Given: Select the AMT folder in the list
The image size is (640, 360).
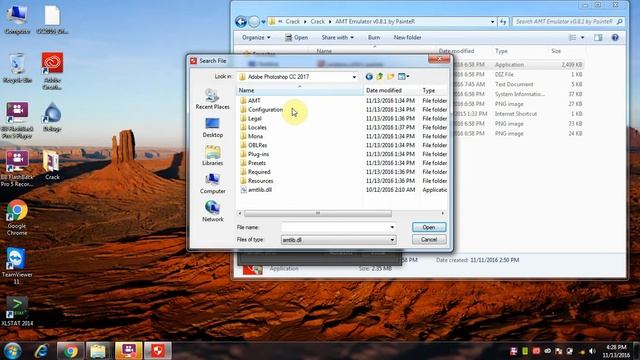Looking at the screenshot, I should click(x=254, y=100).
